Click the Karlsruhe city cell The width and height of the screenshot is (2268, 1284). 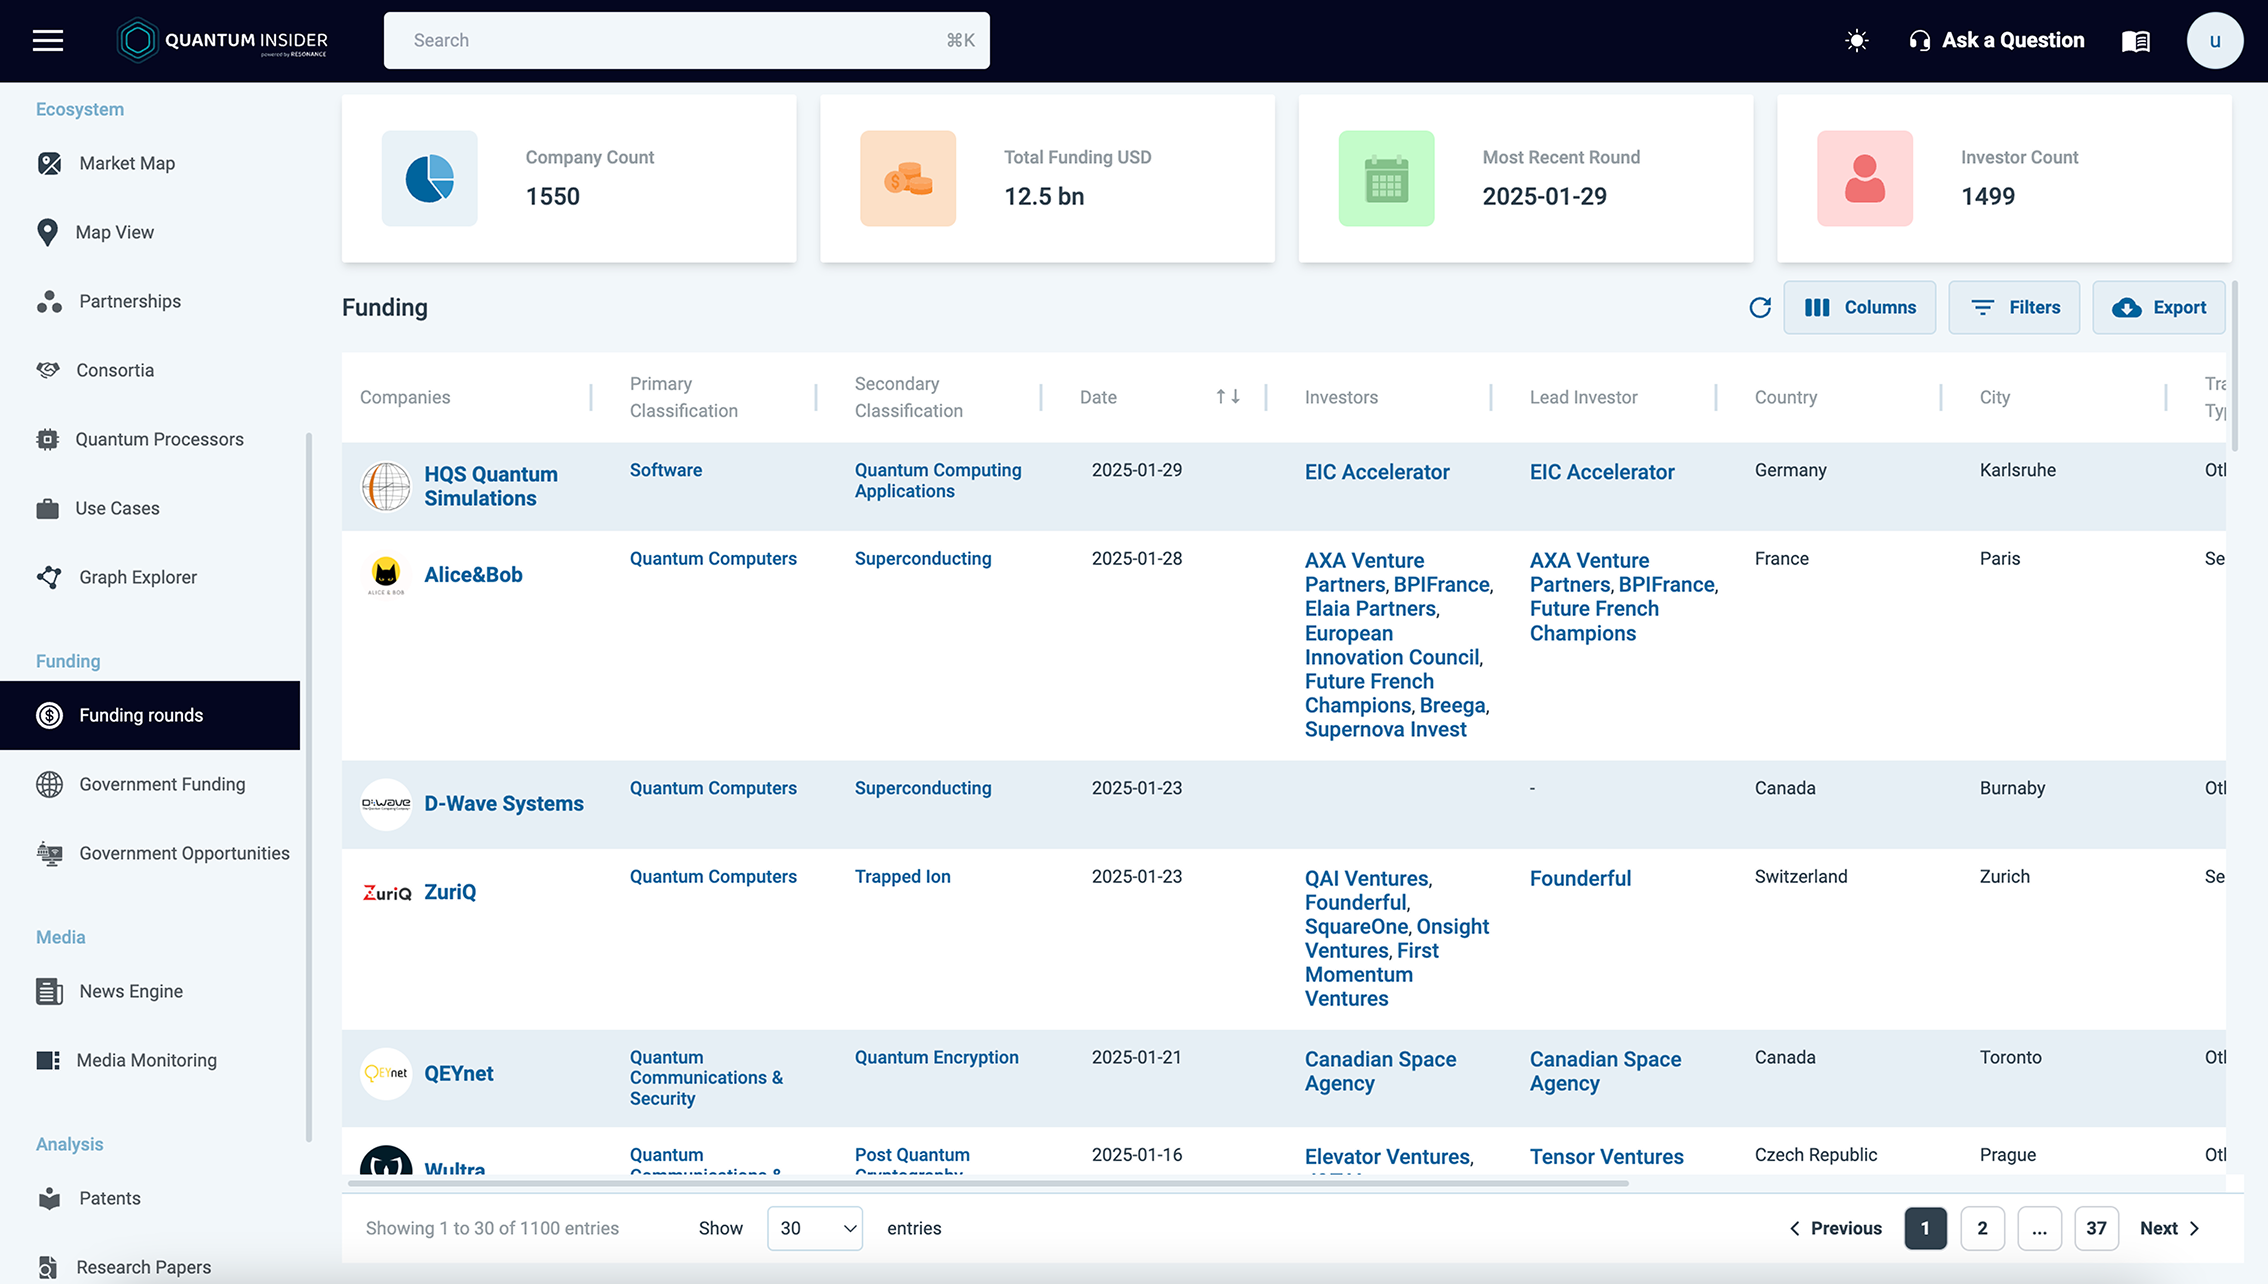pyautogui.click(x=2018, y=470)
